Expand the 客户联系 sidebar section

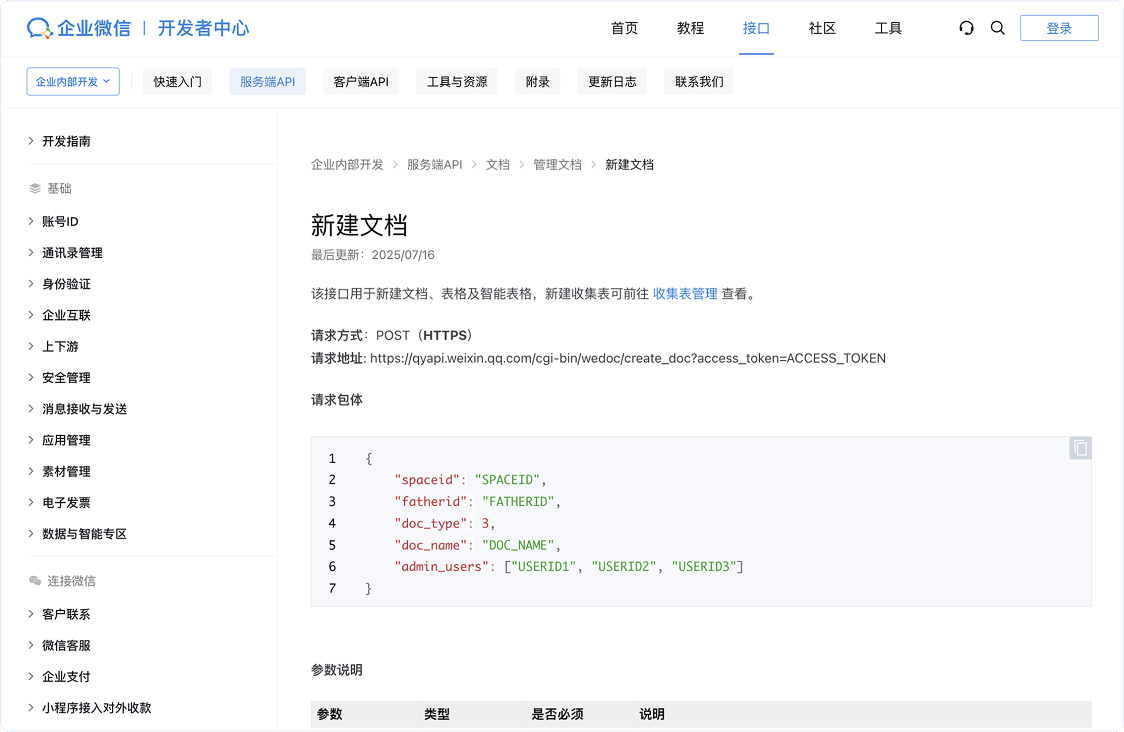click(x=66, y=614)
